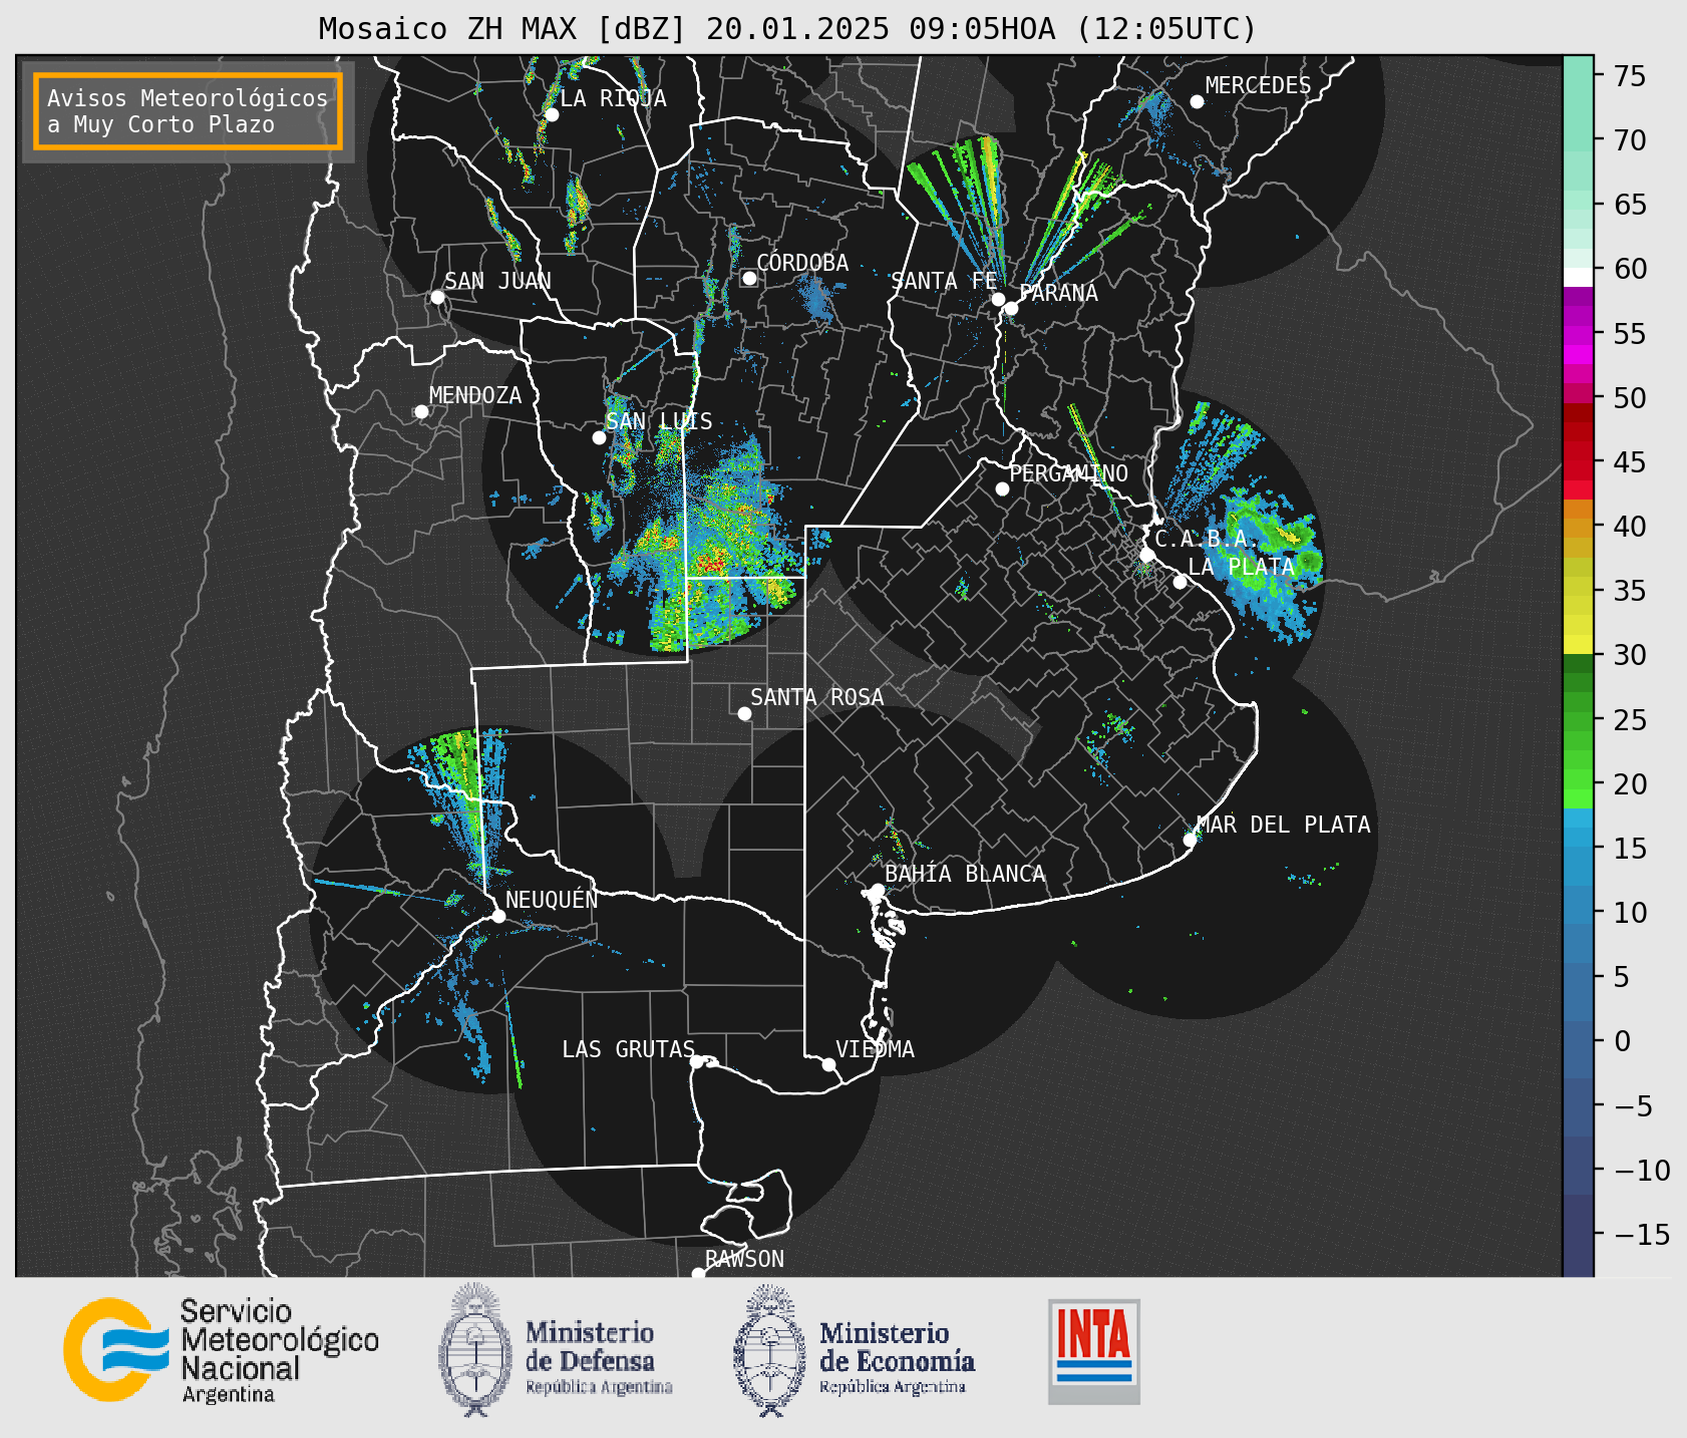The width and height of the screenshot is (1687, 1438).
Task: Click the INTA logo
Action: pyautogui.click(x=1094, y=1351)
